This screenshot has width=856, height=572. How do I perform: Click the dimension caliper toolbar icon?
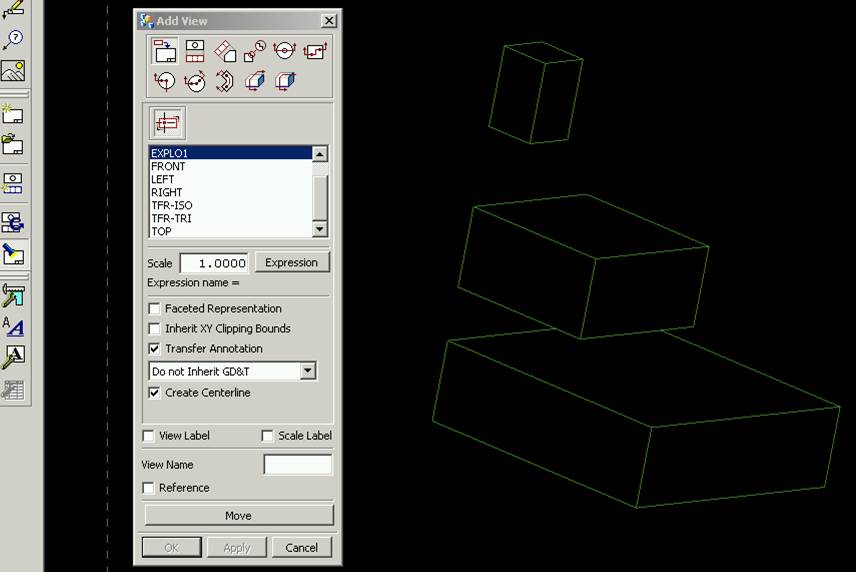(x=13, y=296)
